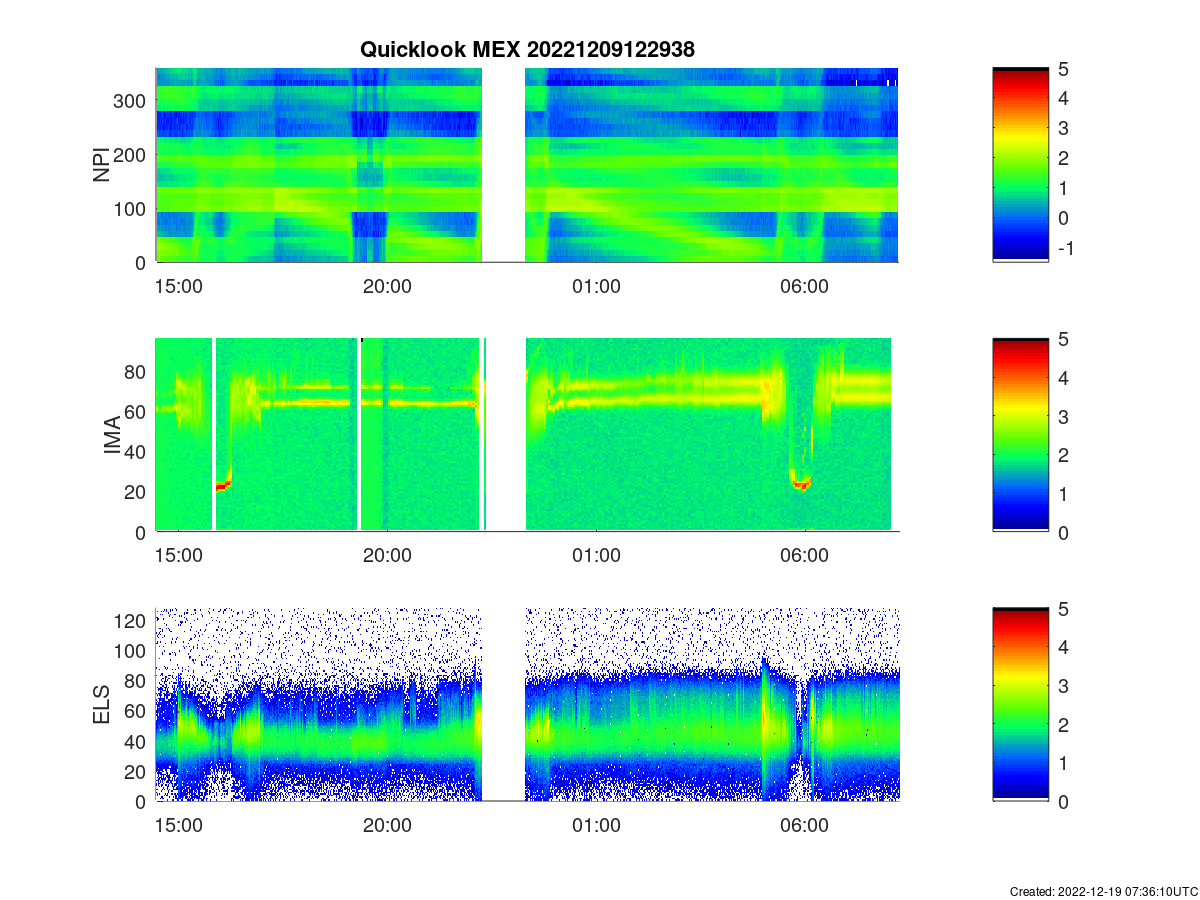Click inside the ELS spectrogram plot

pos(527,705)
